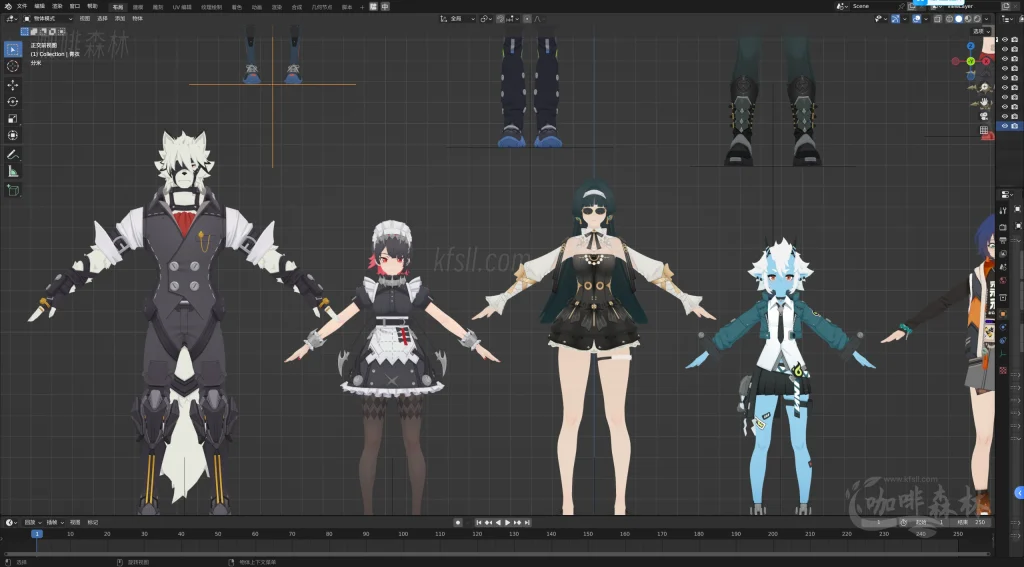The image size is (1024, 567).
Task: Switch perspective/orthographic with the grid icon
Action: pos(984,131)
